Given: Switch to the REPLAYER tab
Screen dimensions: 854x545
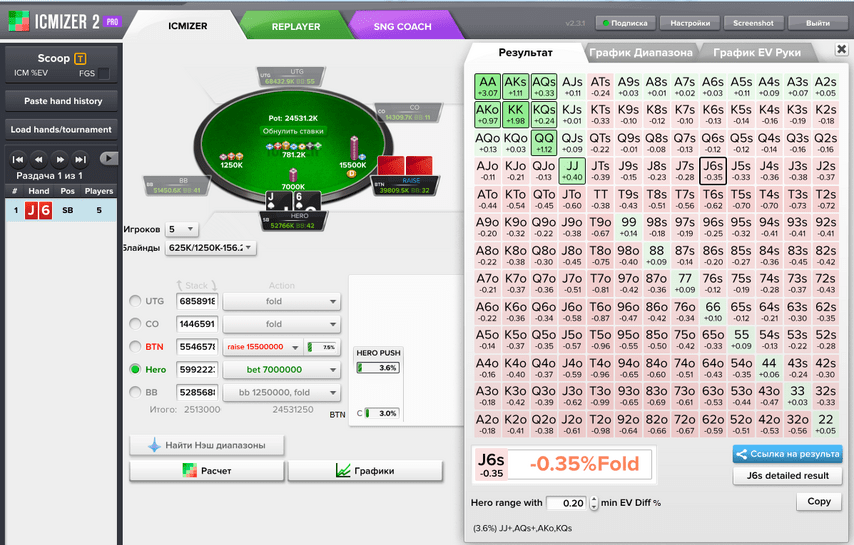Looking at the screenshot, I should [296, 26].
